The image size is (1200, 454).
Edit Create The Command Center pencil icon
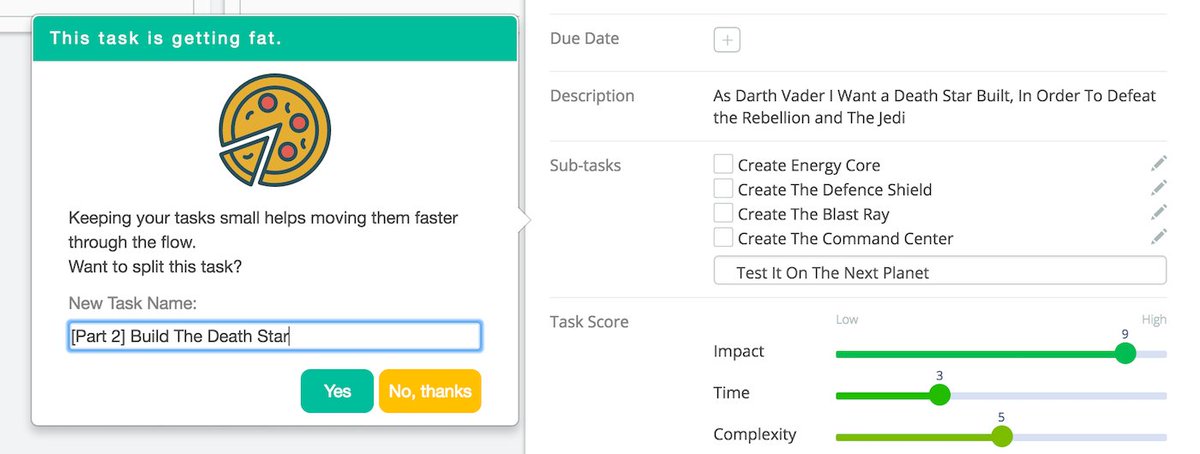1159,237
